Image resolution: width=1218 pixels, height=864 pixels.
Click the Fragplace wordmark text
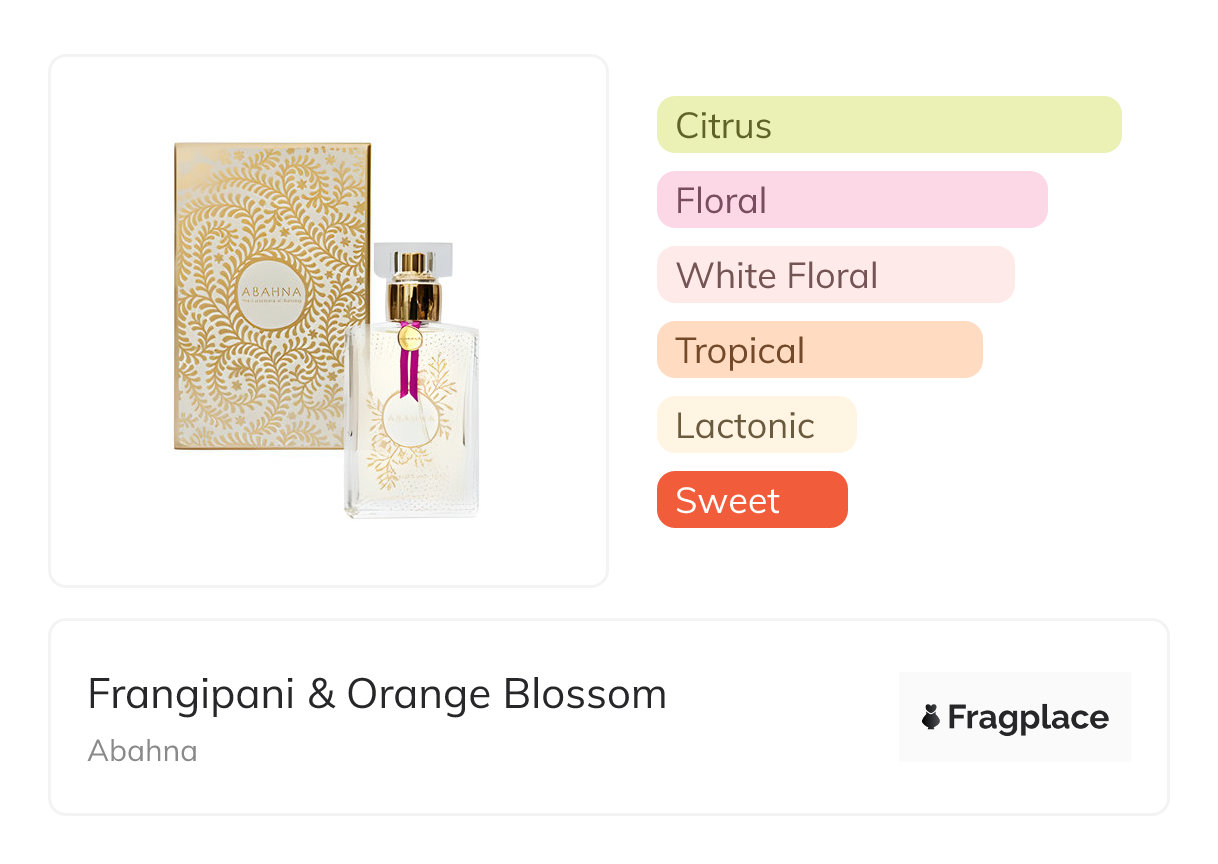pyautogui.click(x=1028, y=717)
